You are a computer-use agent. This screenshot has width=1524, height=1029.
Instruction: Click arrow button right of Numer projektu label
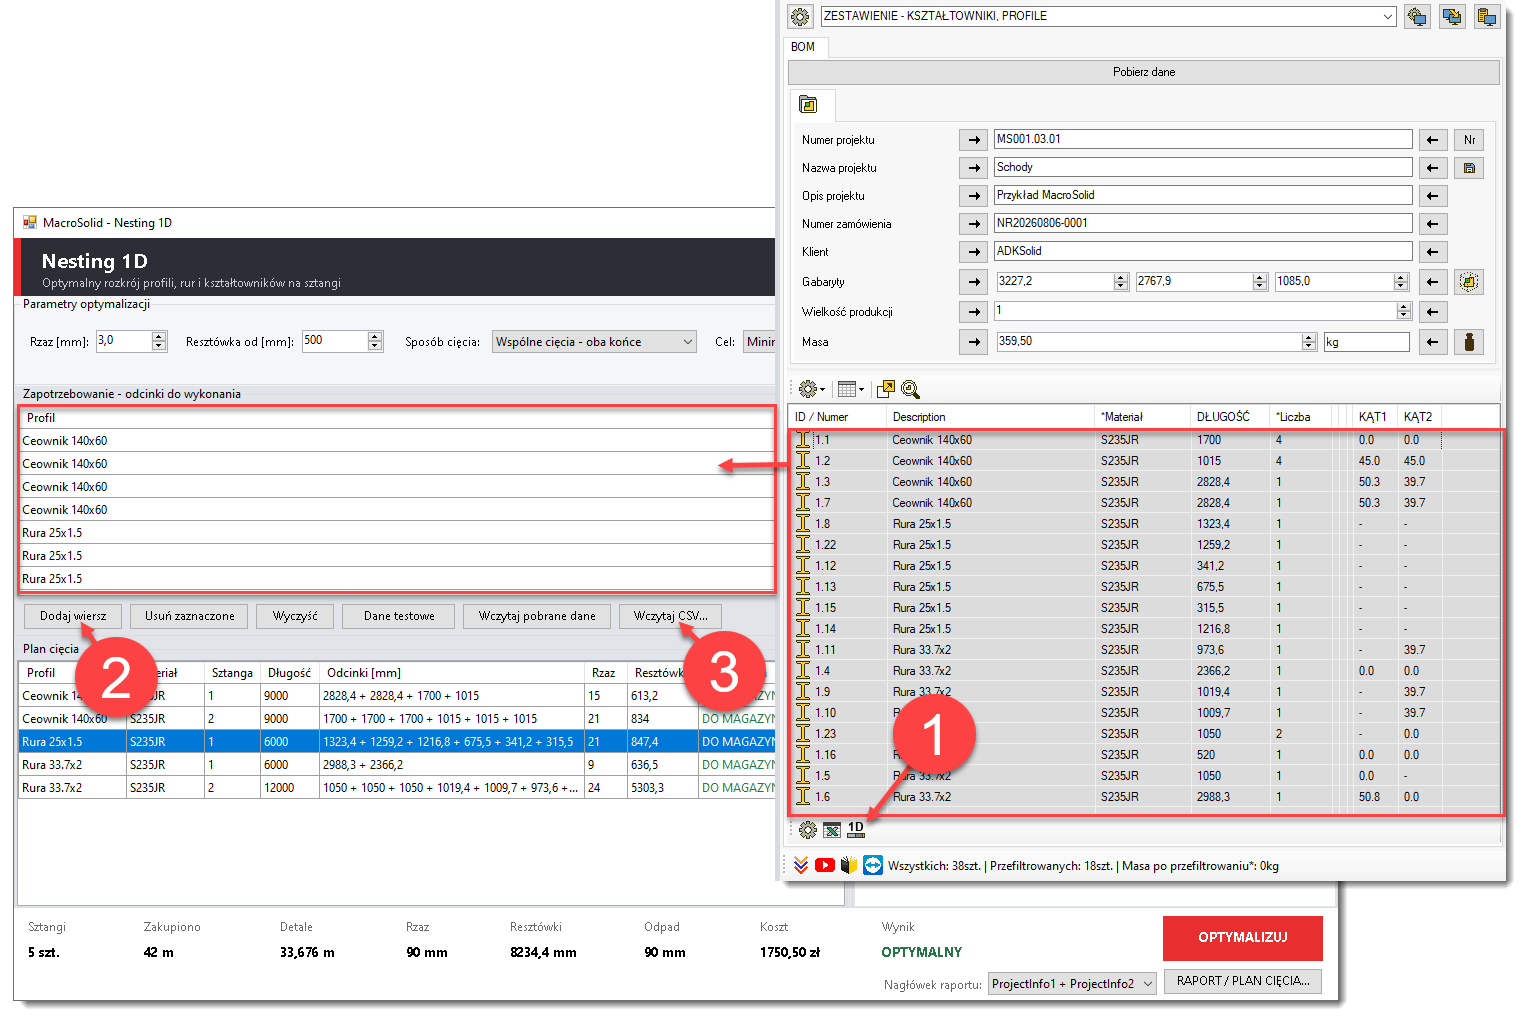pos(973,140)
